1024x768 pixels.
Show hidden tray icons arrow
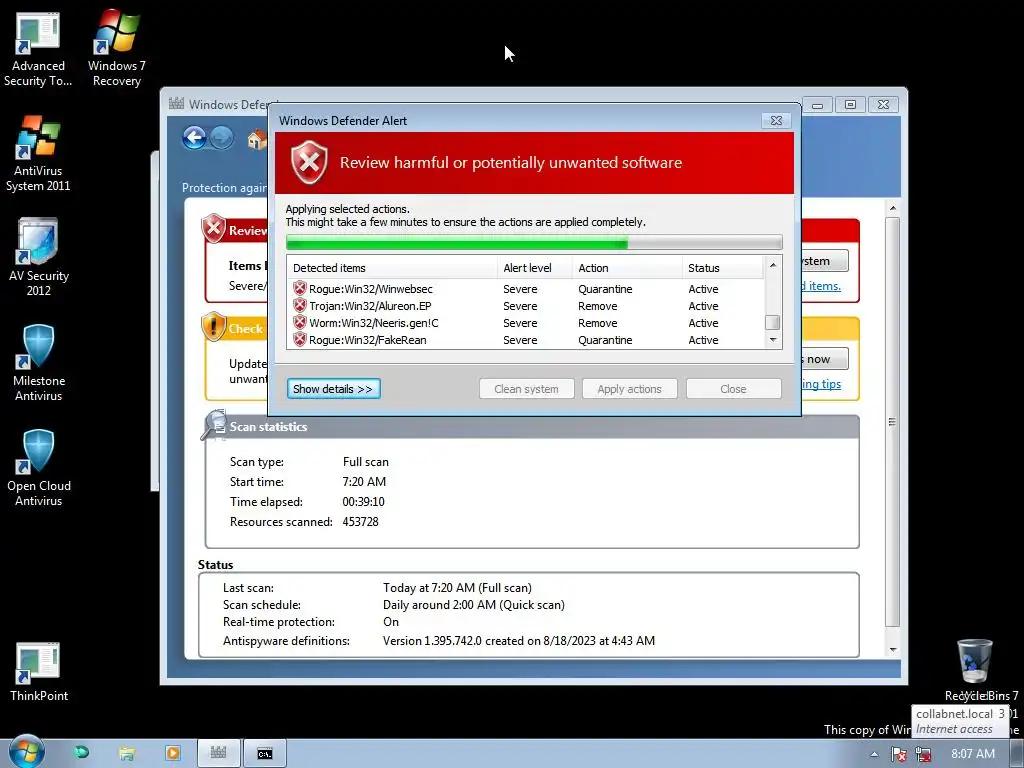(874, 754)
